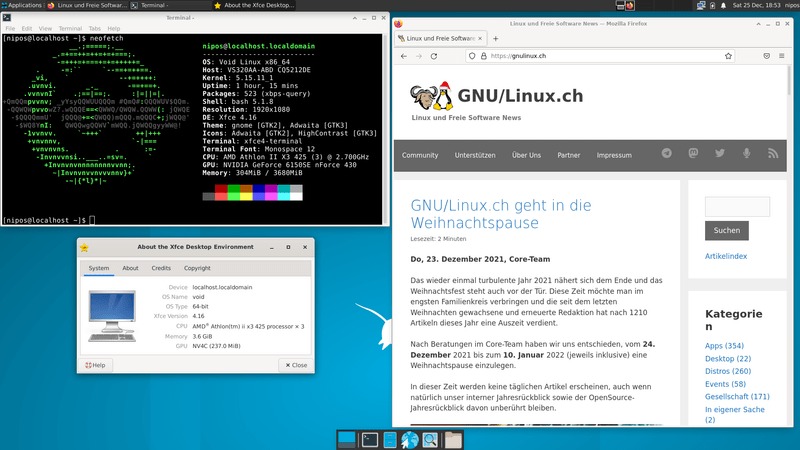Screen dimensions: 800x450
Task: Open Community navigation link
Action: click(x=420, y=155)
